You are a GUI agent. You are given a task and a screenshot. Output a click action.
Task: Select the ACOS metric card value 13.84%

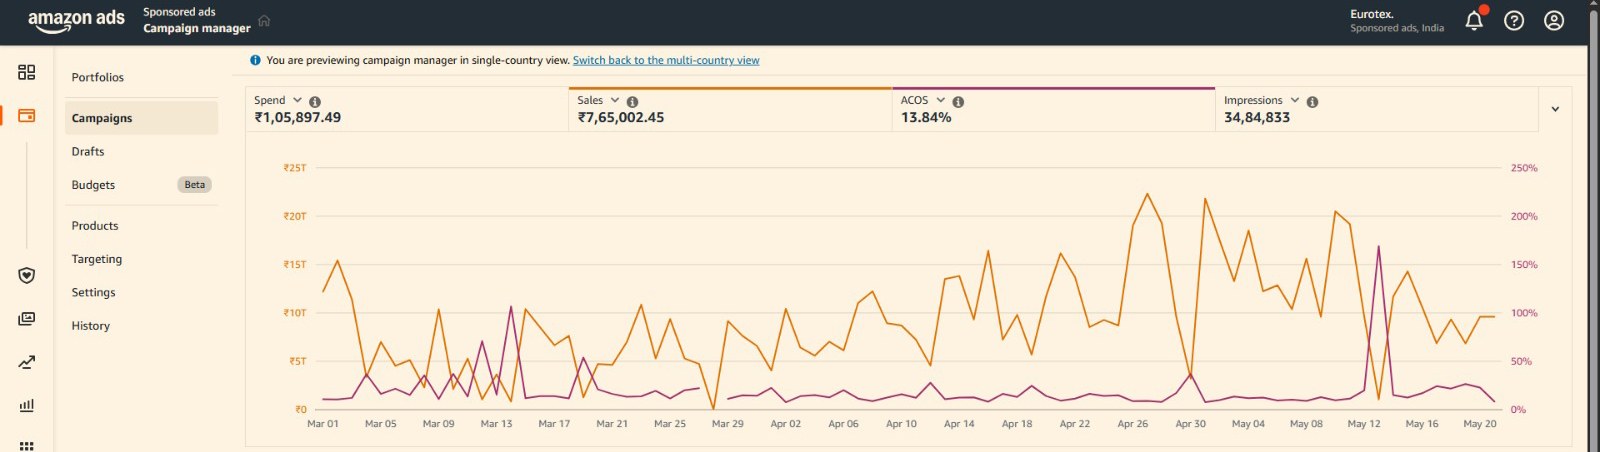(x=926, y=117)
